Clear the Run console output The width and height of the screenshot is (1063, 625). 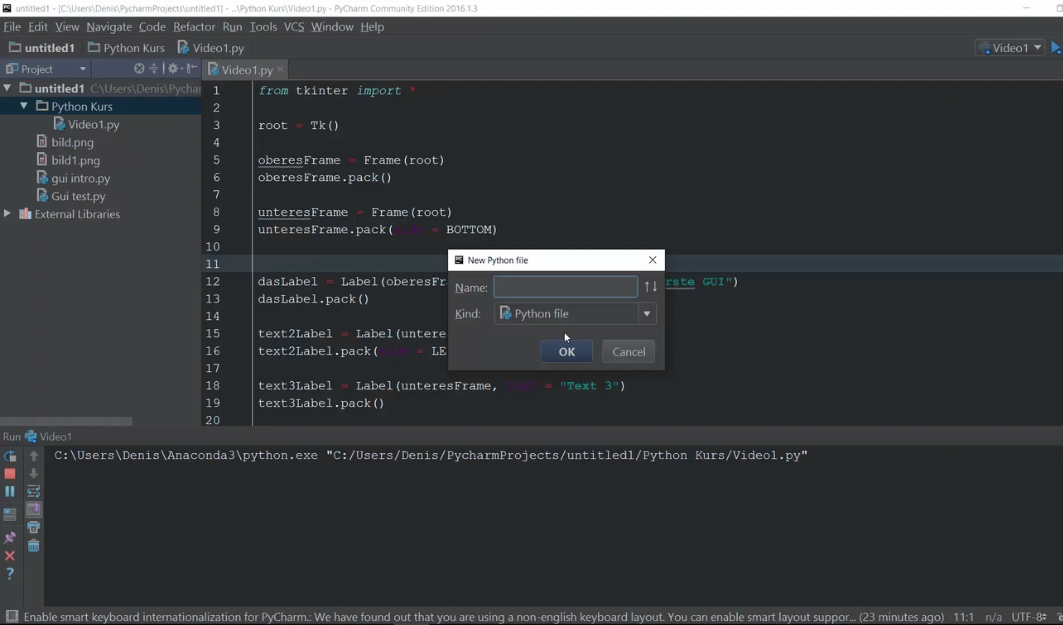click(x=33, y=545)
